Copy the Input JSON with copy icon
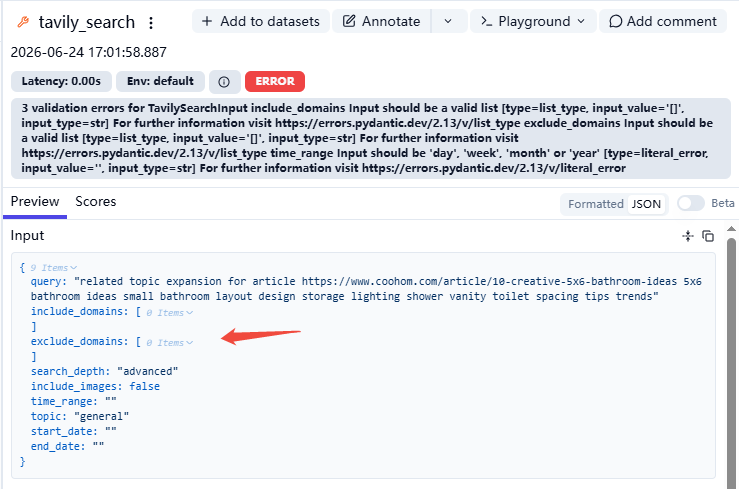Image resolution: width=739 pixels, height=489 pixels. point(708,236)
